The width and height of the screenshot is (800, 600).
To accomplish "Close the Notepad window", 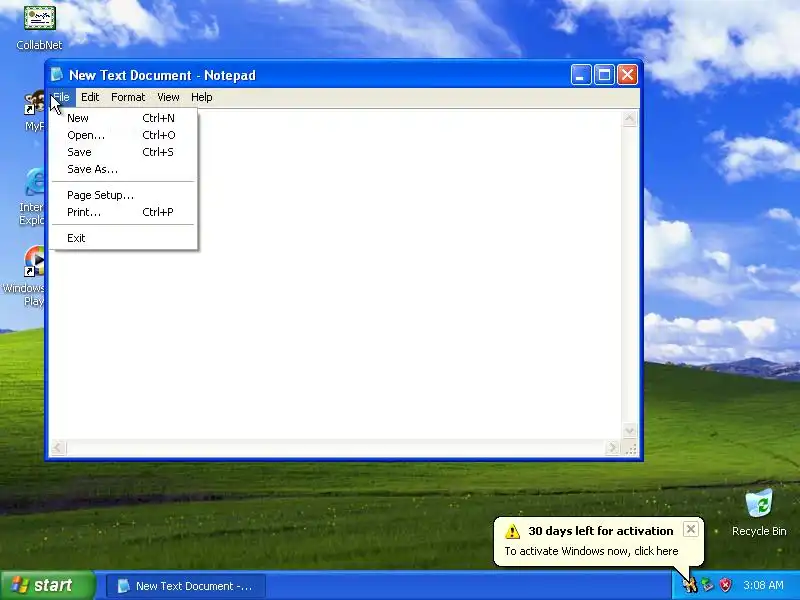I will pyautogui.click(x=628, y=75).
